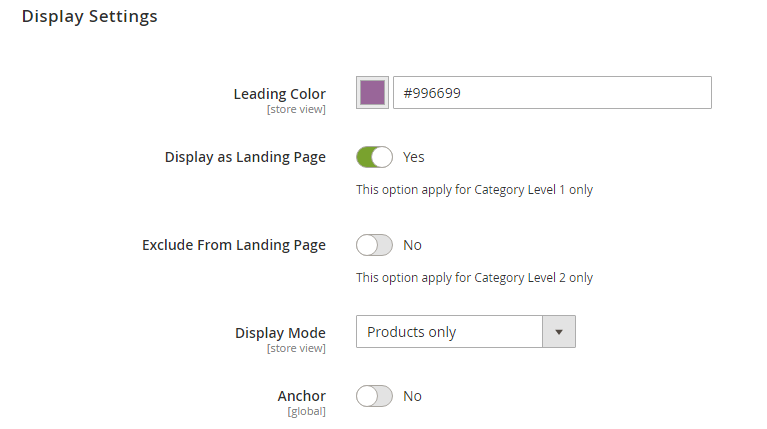
Task: Click the purple Leading Color swatch
Action: pos(372,93)
